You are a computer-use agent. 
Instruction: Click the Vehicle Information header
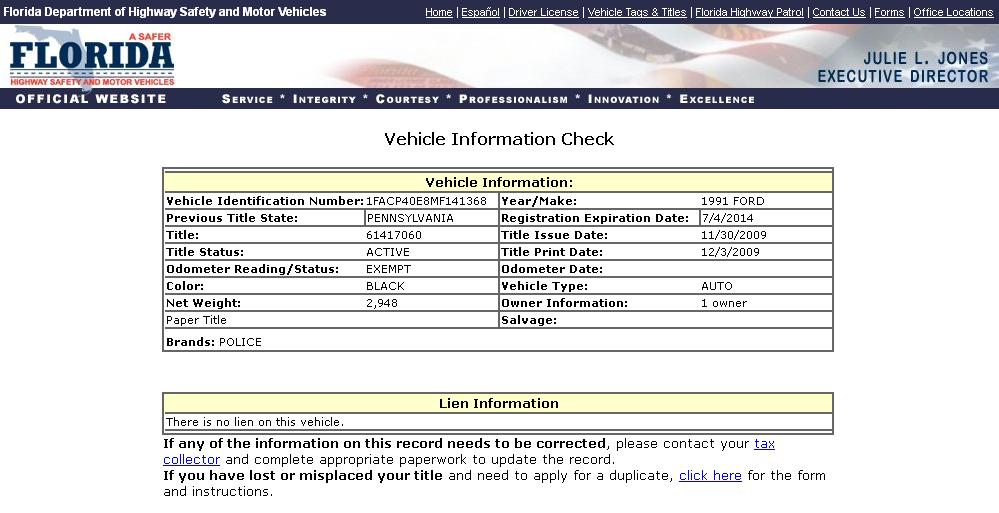(x=499, y=182)
